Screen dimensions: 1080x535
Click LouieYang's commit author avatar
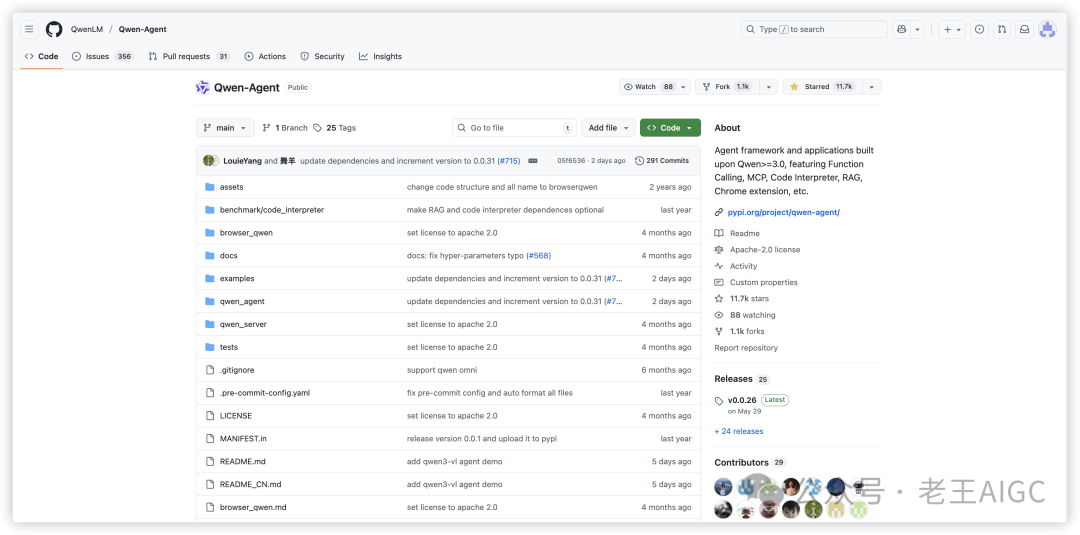tap(208, 160)
